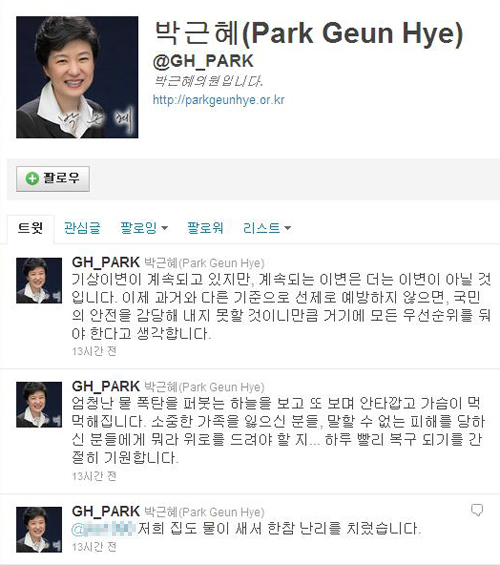Viewport: 500px width, 565px height.
Task: Open the large profile photo
Action: (77, 77)
